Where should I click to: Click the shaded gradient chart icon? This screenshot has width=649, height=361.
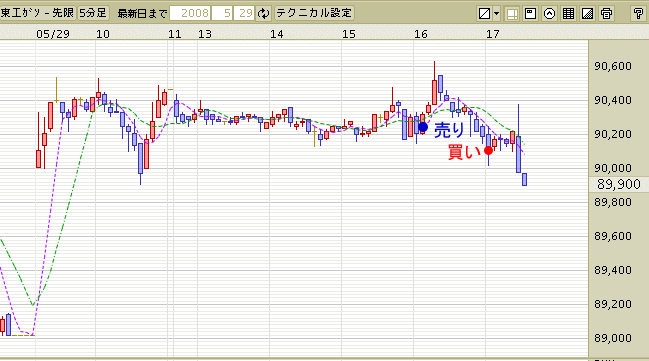tap(587, 13)
